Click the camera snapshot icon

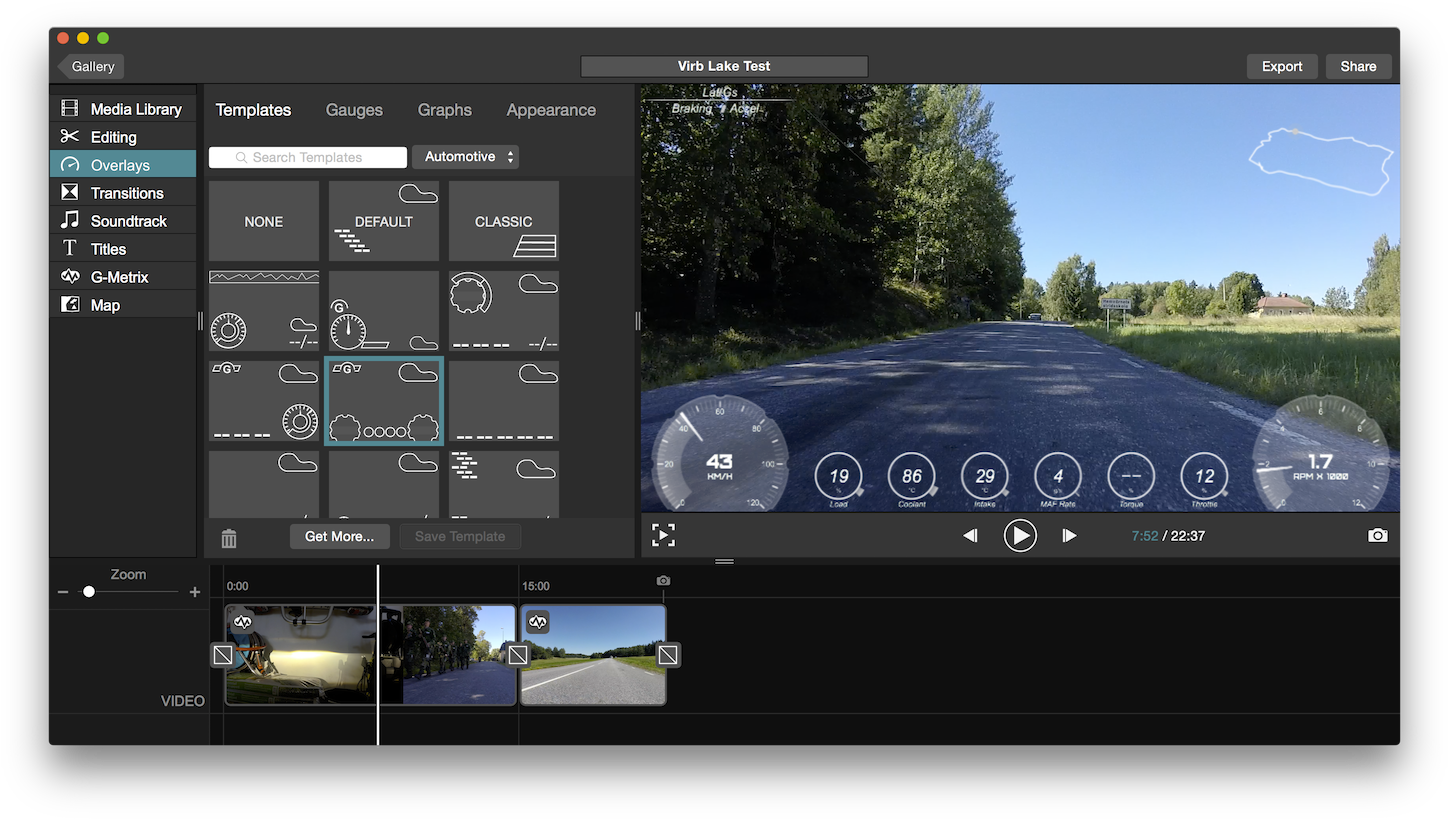[x=1377, y=536]
